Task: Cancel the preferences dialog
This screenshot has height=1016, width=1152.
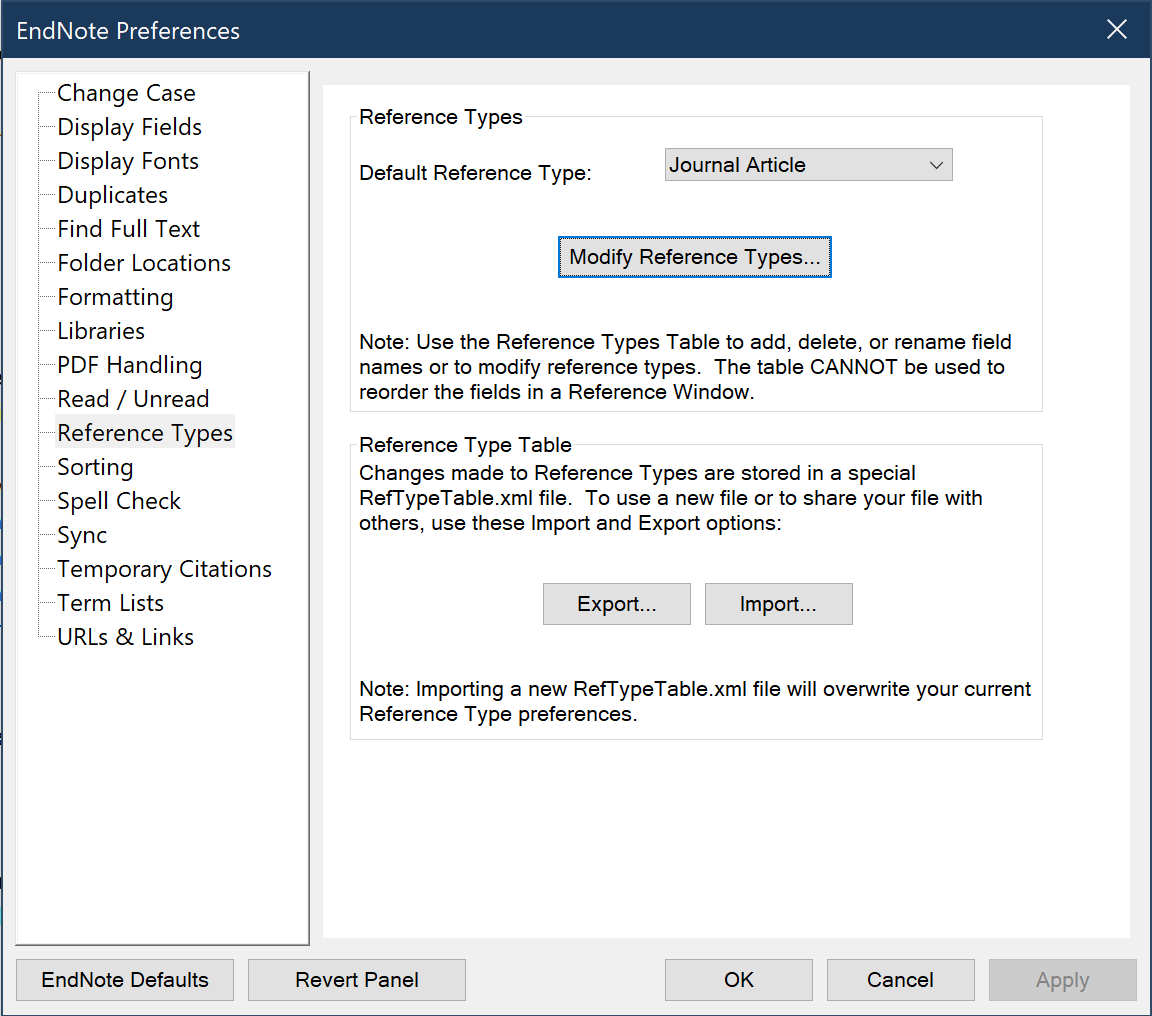Action: click(900, 979)
